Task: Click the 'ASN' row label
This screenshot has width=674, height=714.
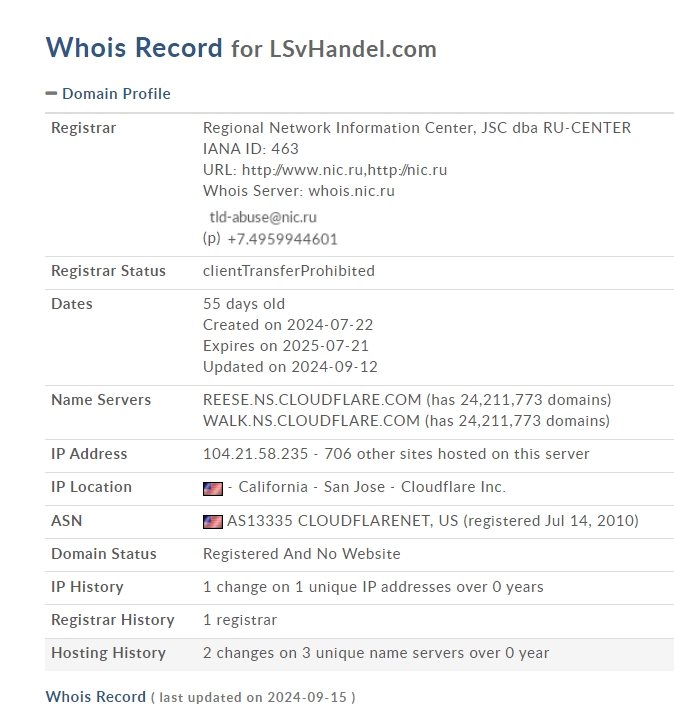Action: pos(66,520)
